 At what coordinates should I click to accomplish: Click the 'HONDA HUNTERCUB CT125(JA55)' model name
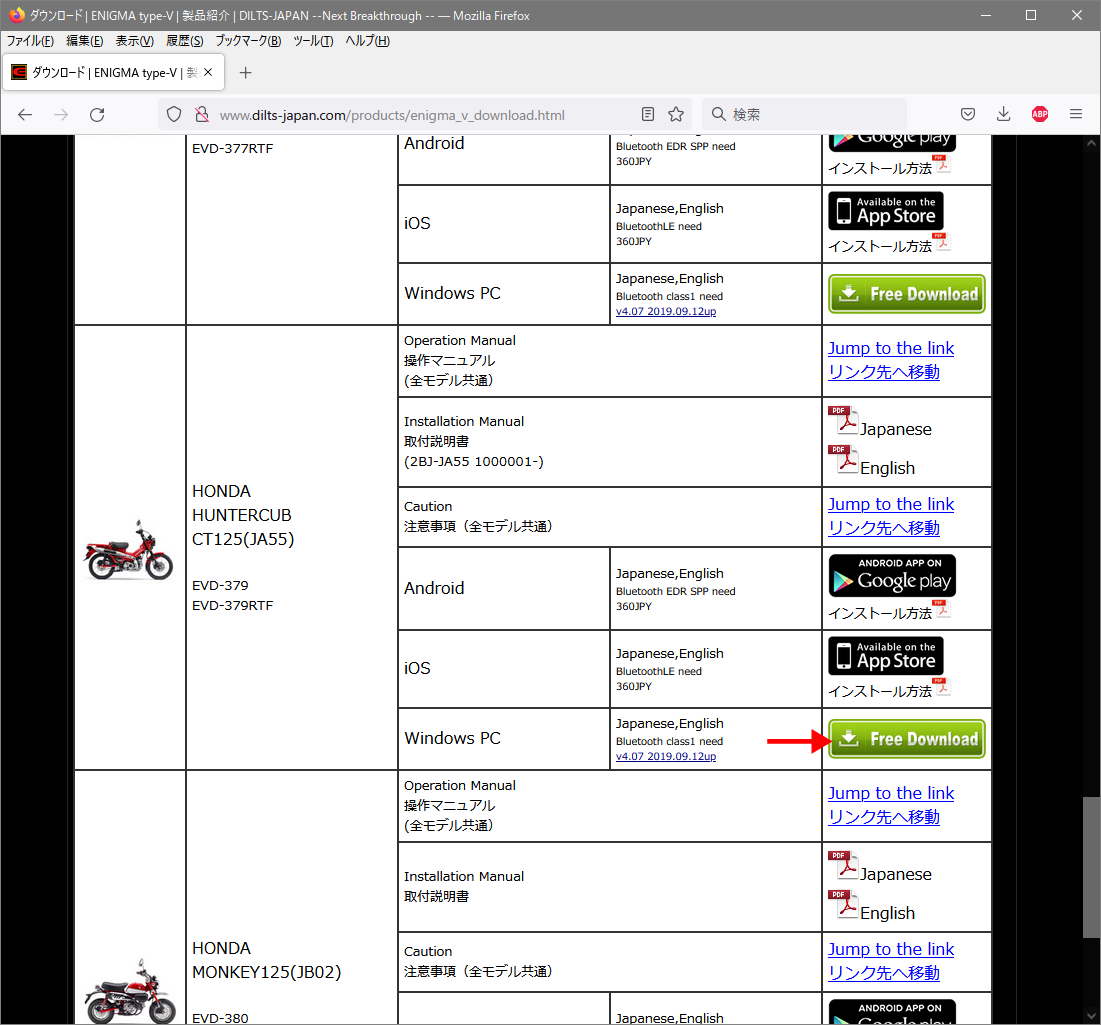click(x=243, y=515)
